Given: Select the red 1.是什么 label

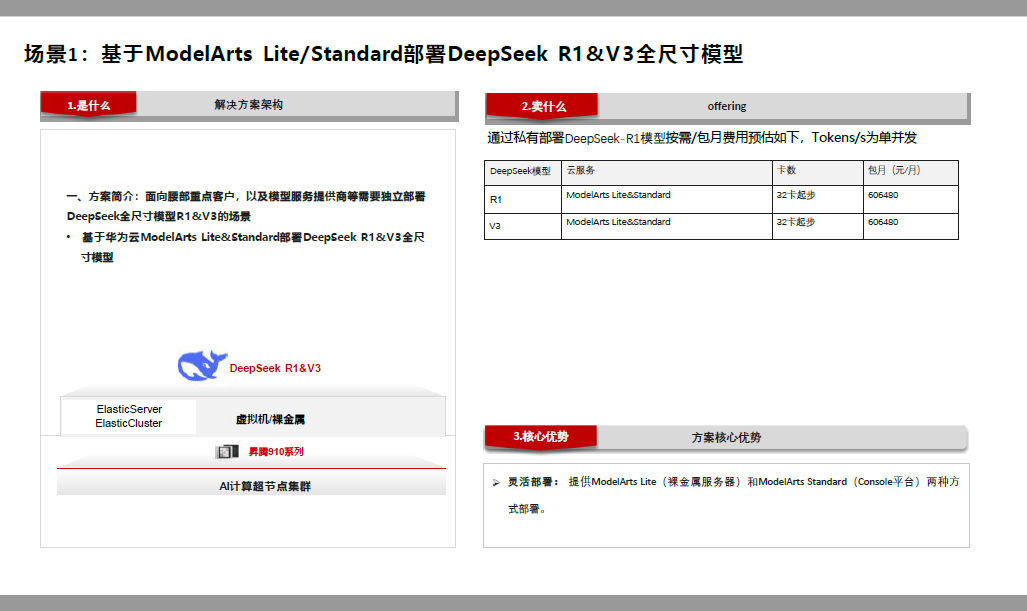Looking at the screenshot, I should click(x=88, y=105).
